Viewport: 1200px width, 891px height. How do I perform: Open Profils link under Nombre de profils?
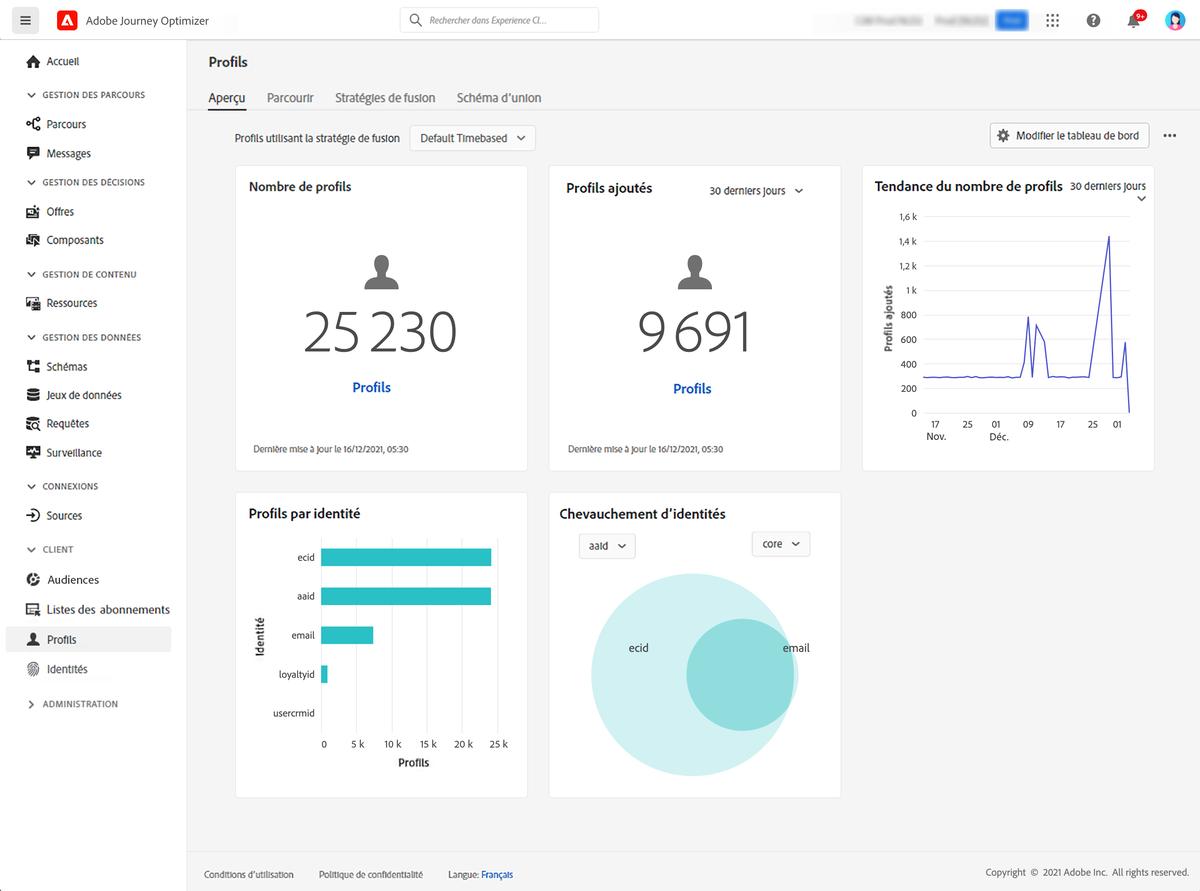pyautogui.click(x=371, y=387)
